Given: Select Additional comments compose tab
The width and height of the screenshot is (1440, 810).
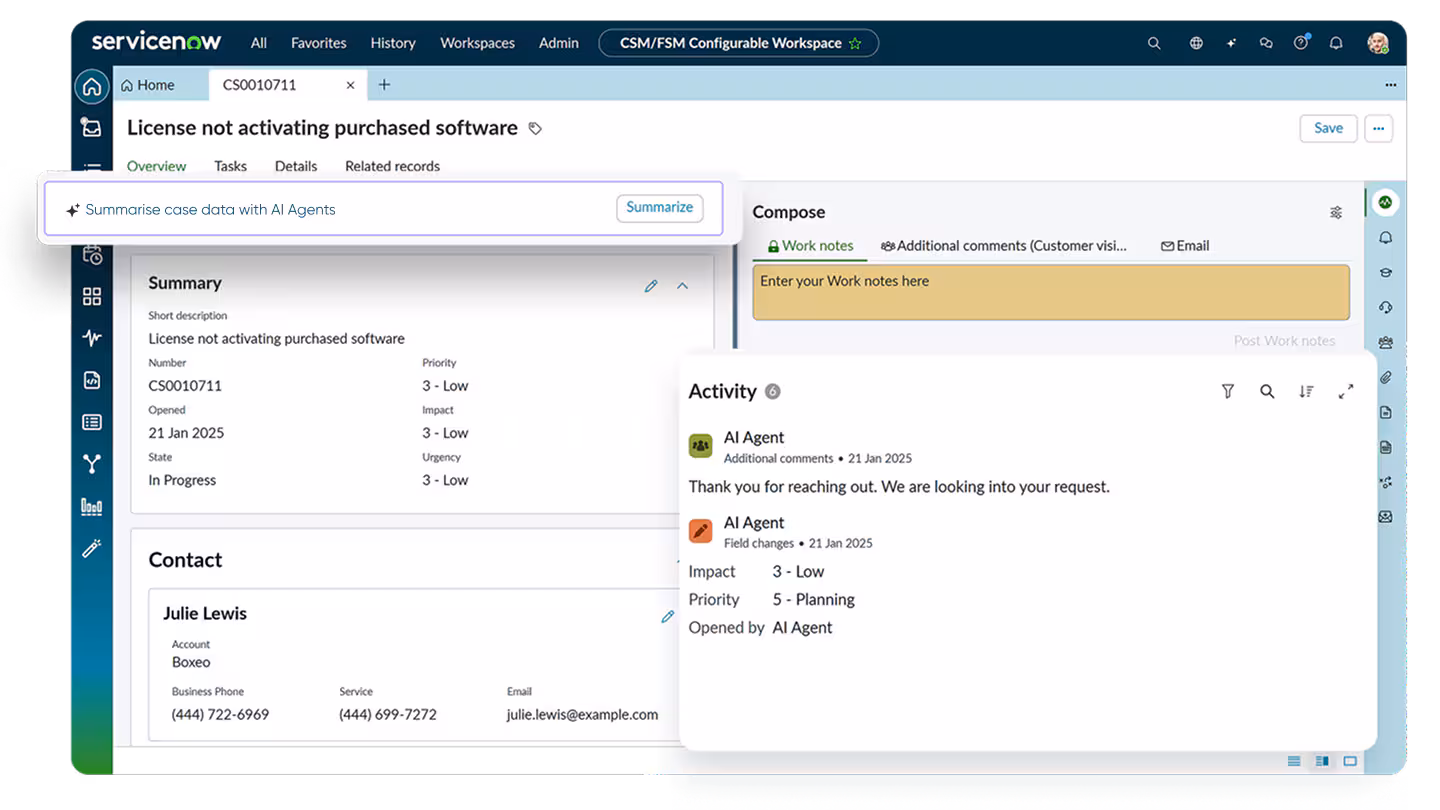Looking at the screenshot, I should [x=1004, y=246].
